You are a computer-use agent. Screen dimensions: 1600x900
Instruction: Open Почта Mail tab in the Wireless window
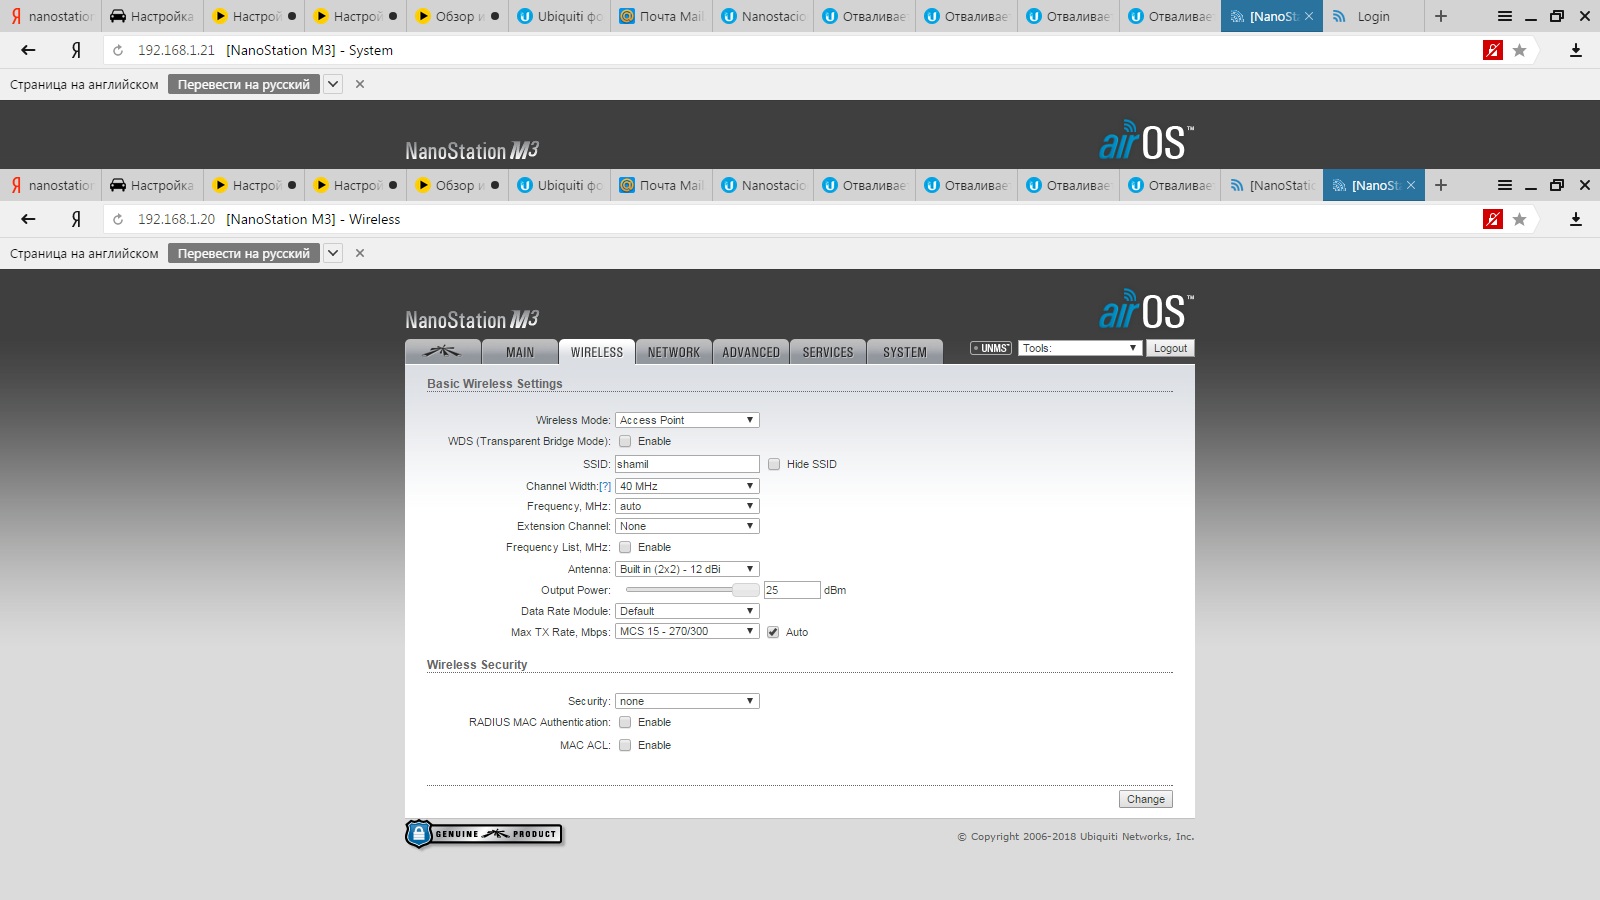661,185
